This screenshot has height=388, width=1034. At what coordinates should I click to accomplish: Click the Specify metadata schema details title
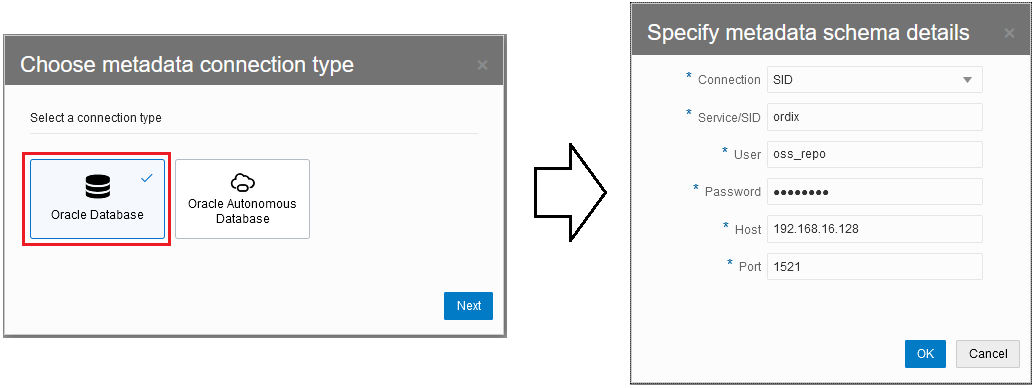pos(808,33)
